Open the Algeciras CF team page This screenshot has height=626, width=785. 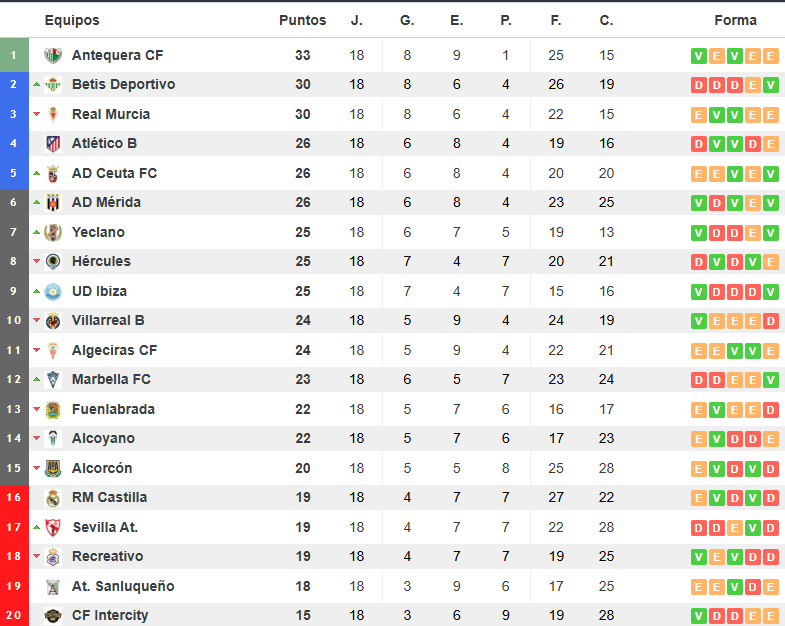click(x=114, y=350)
